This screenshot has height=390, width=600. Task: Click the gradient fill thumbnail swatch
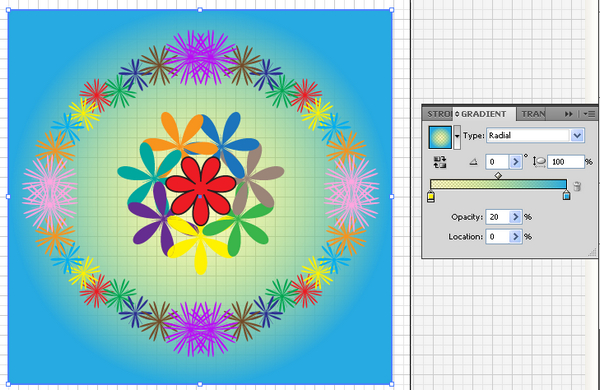(x=440, y=137)
